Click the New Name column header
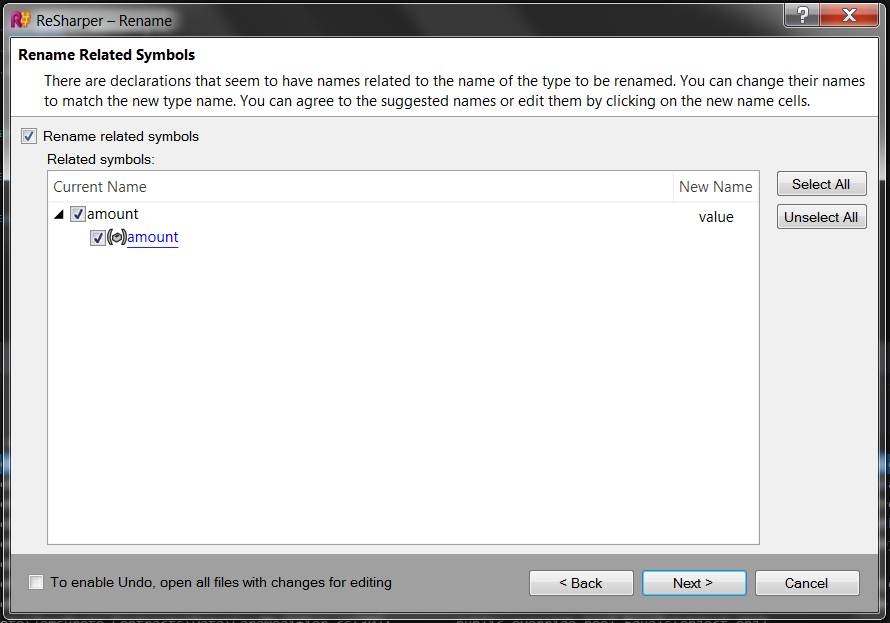 [x=716, y=187]
